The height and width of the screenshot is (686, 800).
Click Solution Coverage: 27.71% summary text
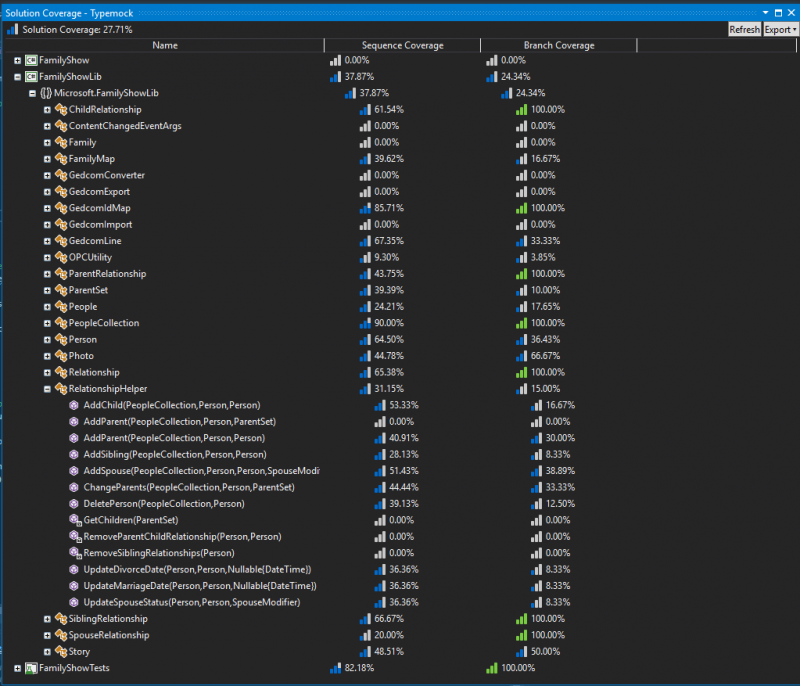[x=77, y=30]
